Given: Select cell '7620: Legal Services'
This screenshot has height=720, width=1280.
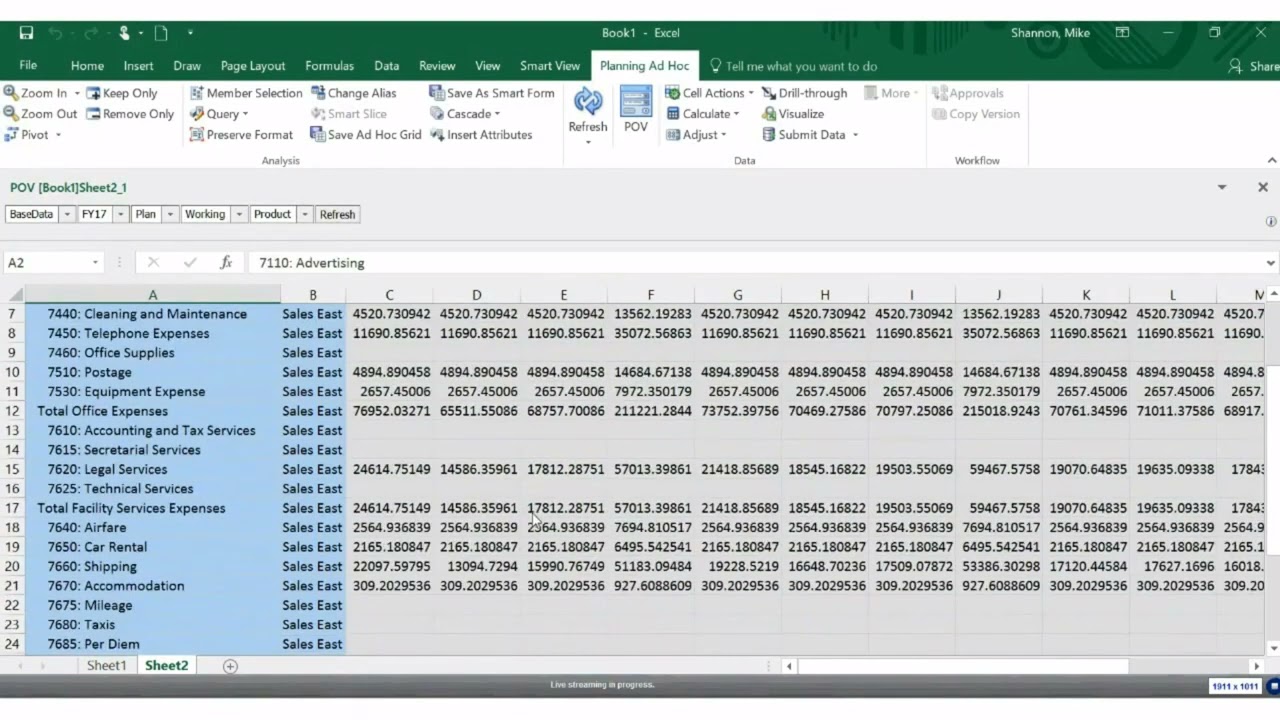Looking at the screenshot, I should click(153, 469).
